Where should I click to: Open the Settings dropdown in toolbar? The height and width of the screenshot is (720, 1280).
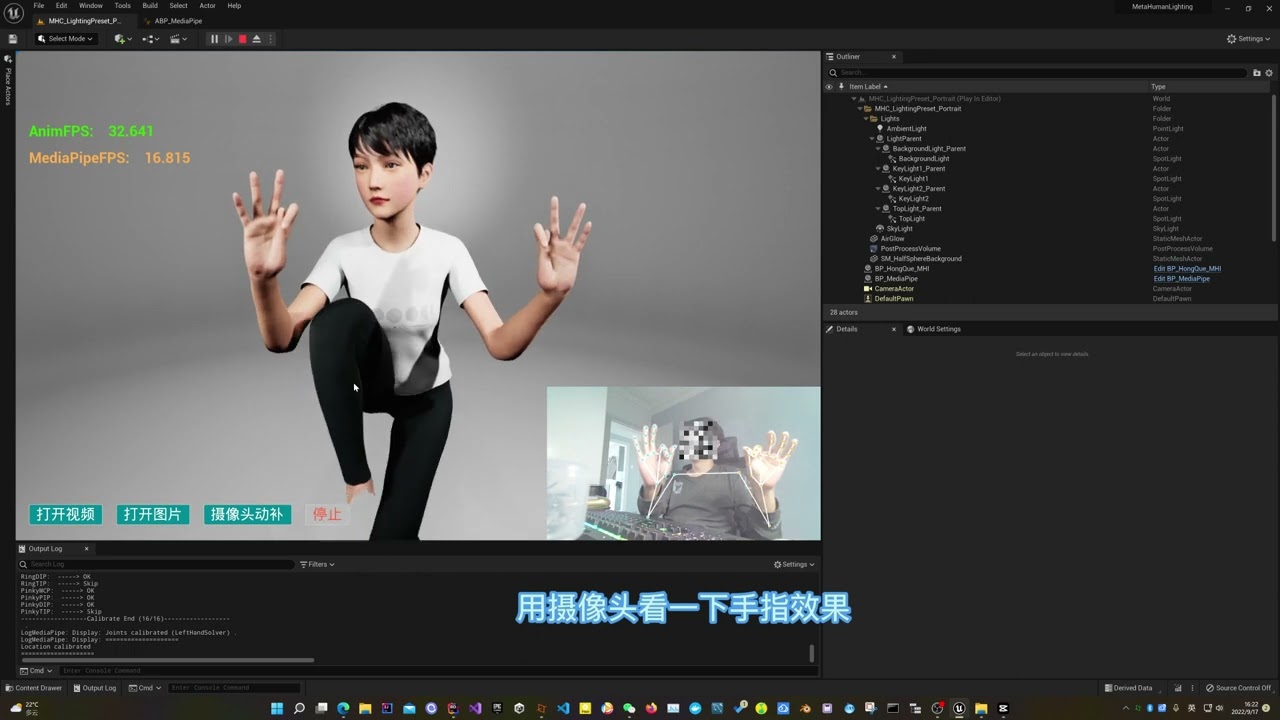[1249, 39]
